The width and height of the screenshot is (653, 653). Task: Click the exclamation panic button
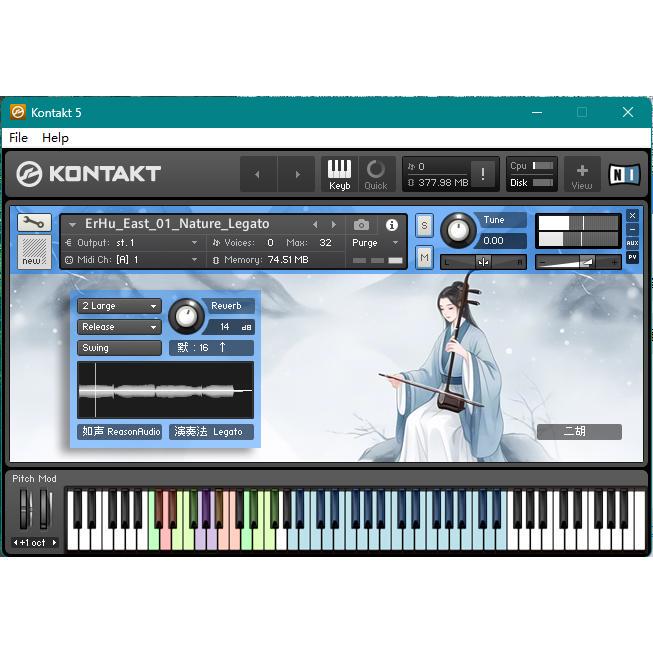[482, 173]
